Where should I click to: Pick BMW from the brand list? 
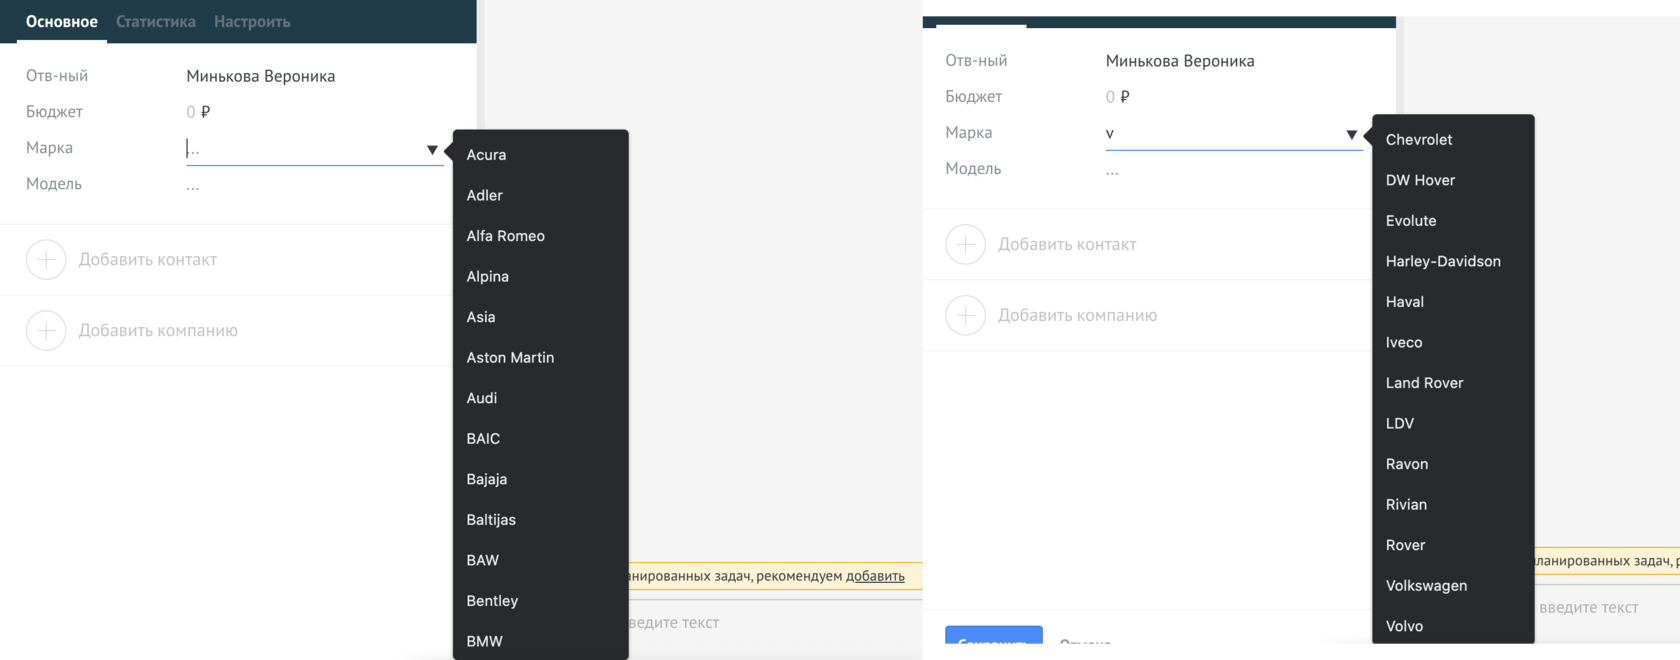point(484,641)
